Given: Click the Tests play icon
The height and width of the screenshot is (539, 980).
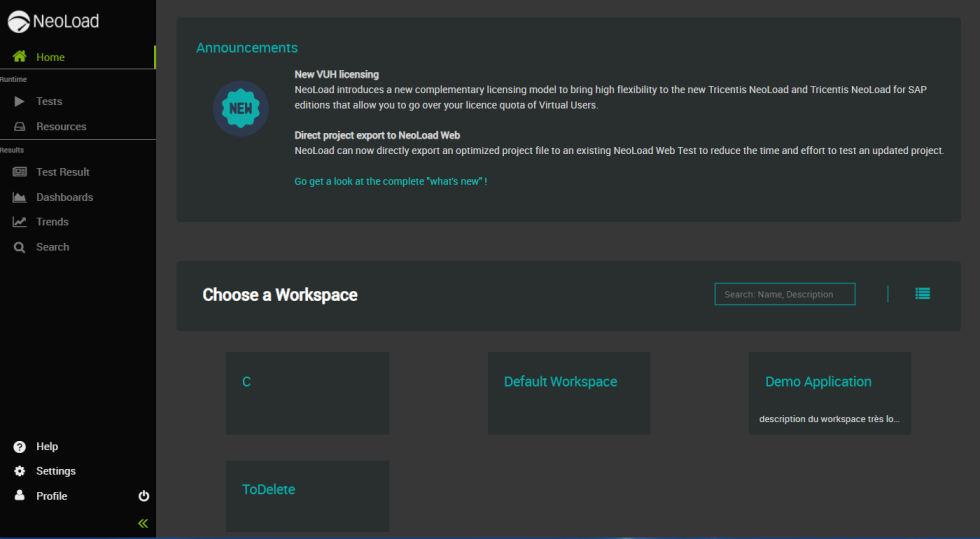Looking at the screenshot, I should 19,101.
